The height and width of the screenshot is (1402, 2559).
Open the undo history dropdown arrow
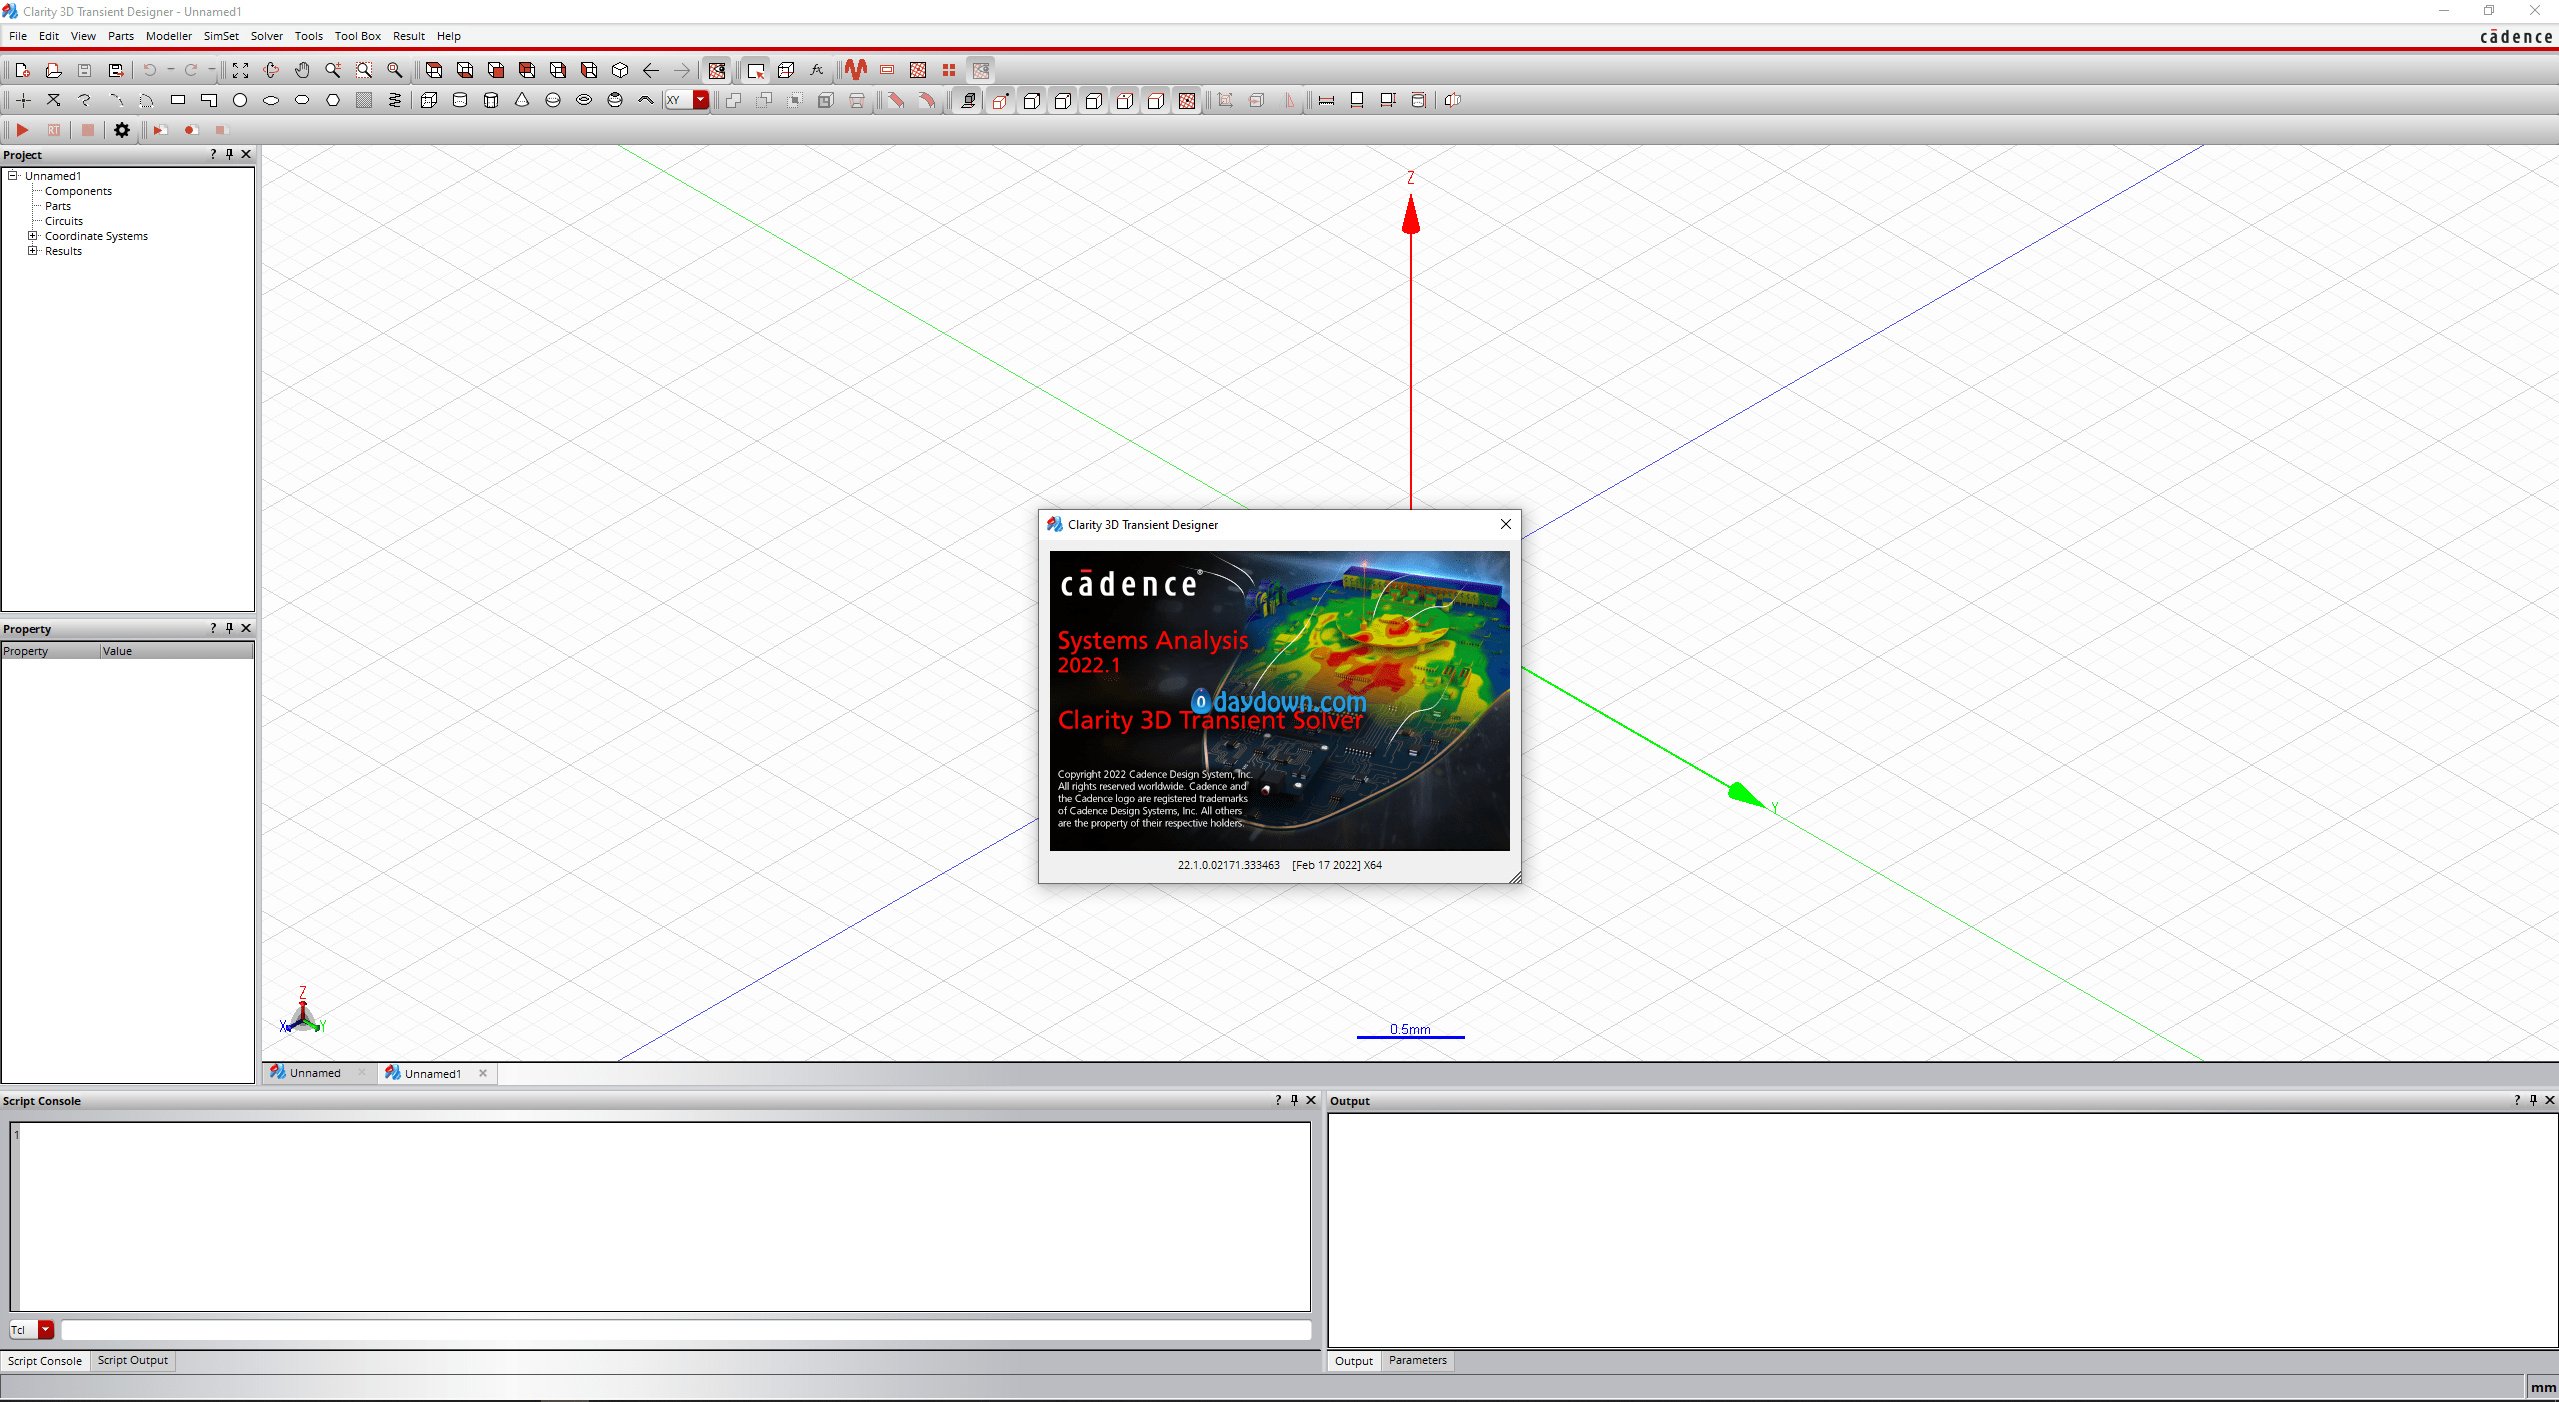coord(170,70)
